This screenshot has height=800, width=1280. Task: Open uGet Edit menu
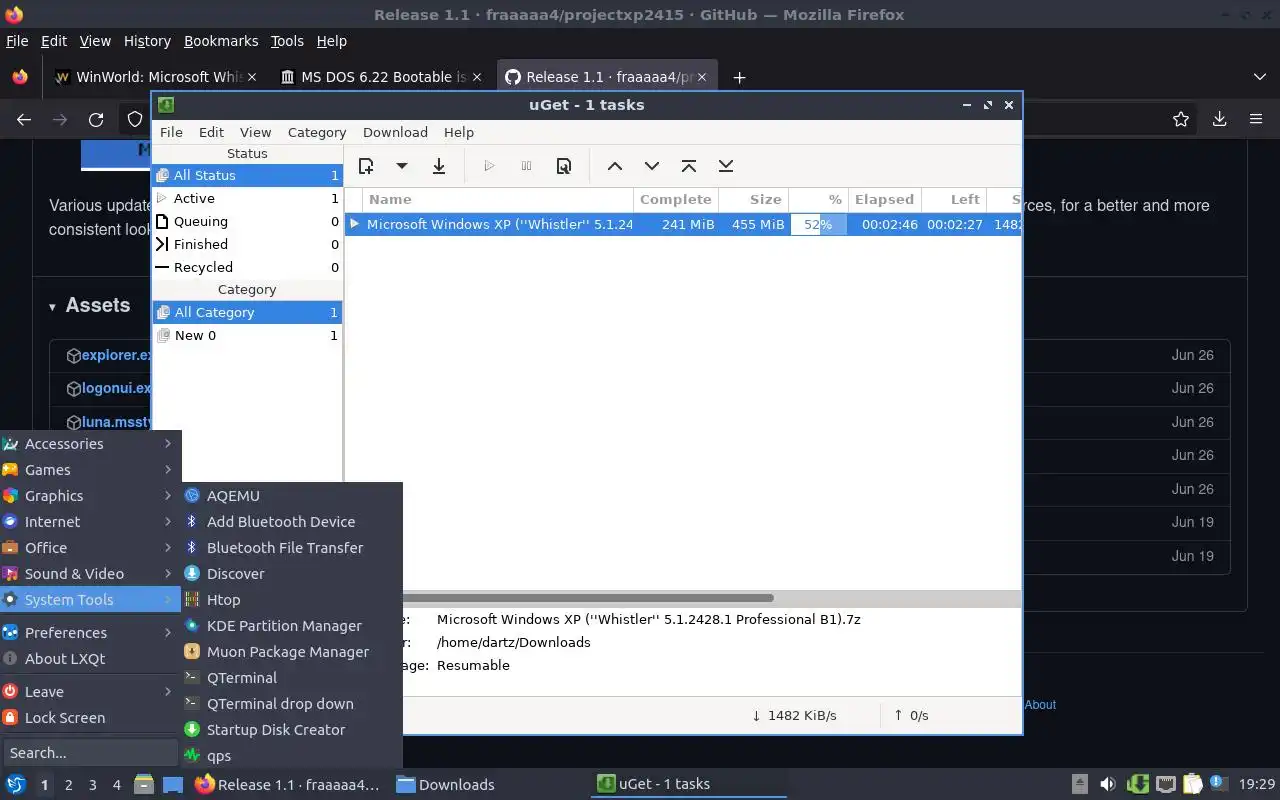tap(211, 132)
